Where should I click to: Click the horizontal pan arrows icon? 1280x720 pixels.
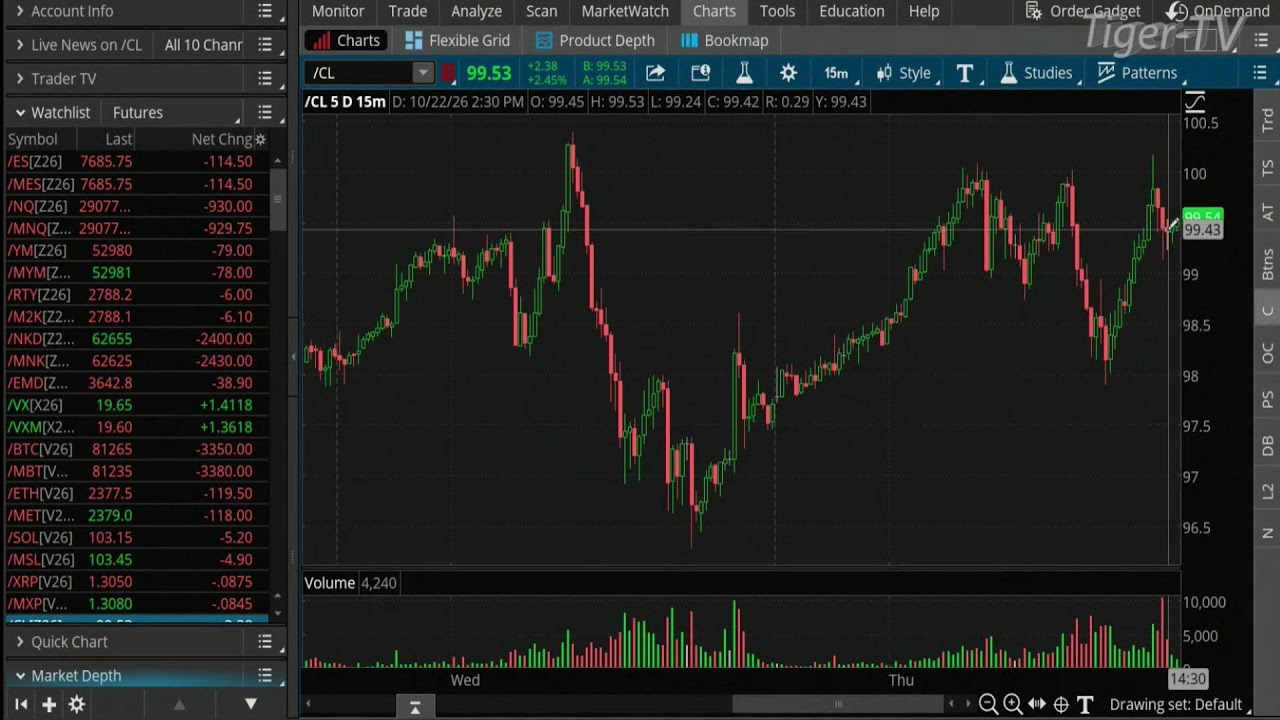click(x=1037, y=704)
